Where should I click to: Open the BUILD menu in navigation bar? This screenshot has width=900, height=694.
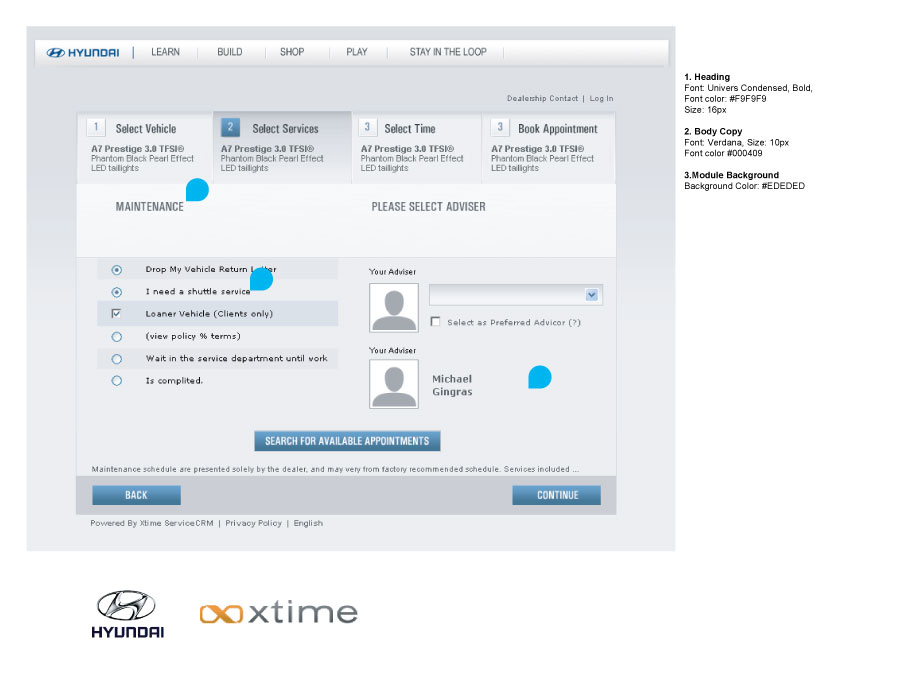coord(229,52)
